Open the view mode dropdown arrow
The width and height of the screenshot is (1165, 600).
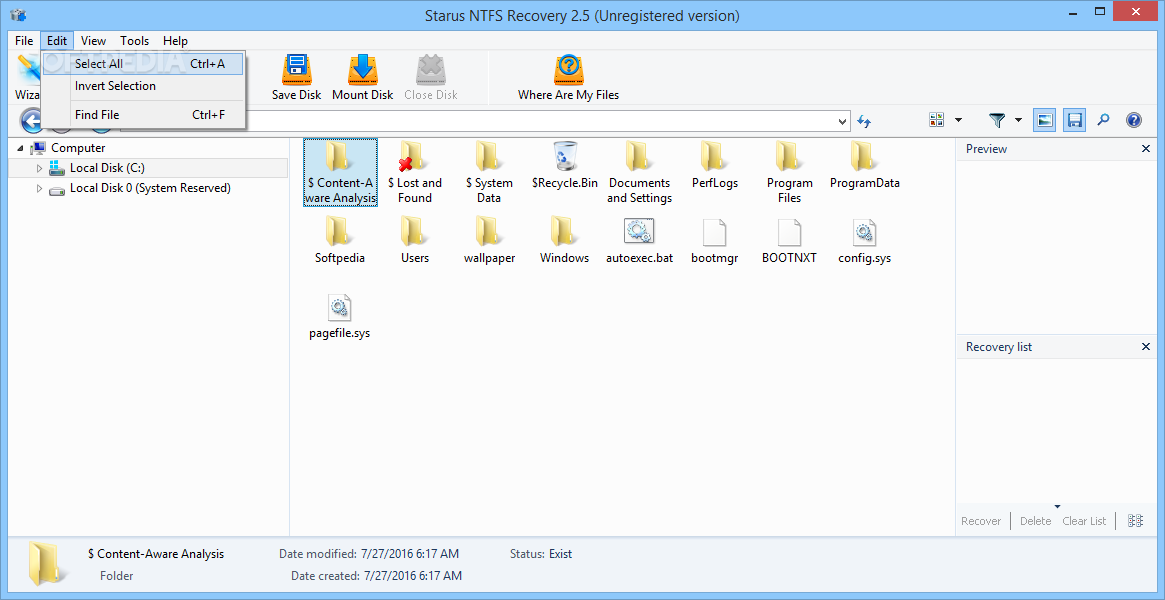click(958, 120)
